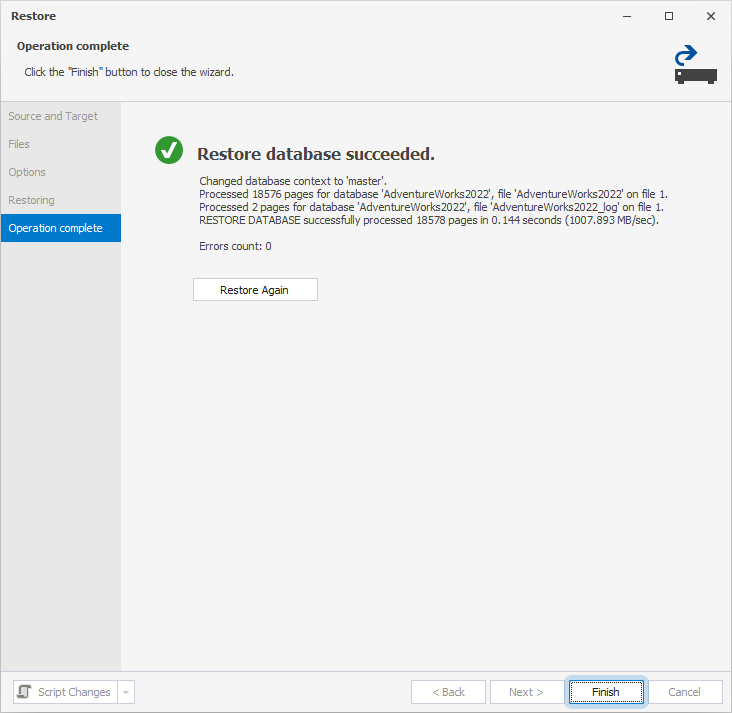Maximize the Restore window
The height and width of the screenshot is (713, 732).
coord(669,16)
